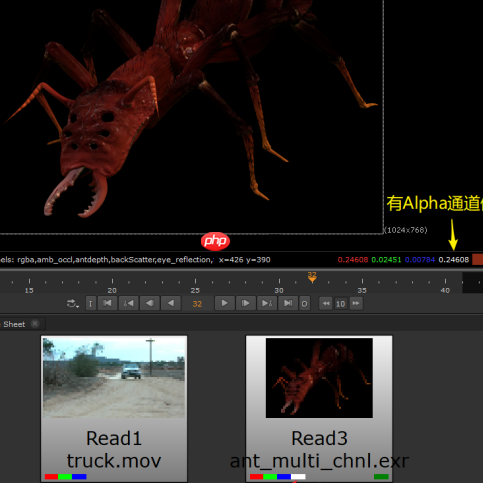Click the green value 0.02451
483x483 pixels.
tap(386, 260)
